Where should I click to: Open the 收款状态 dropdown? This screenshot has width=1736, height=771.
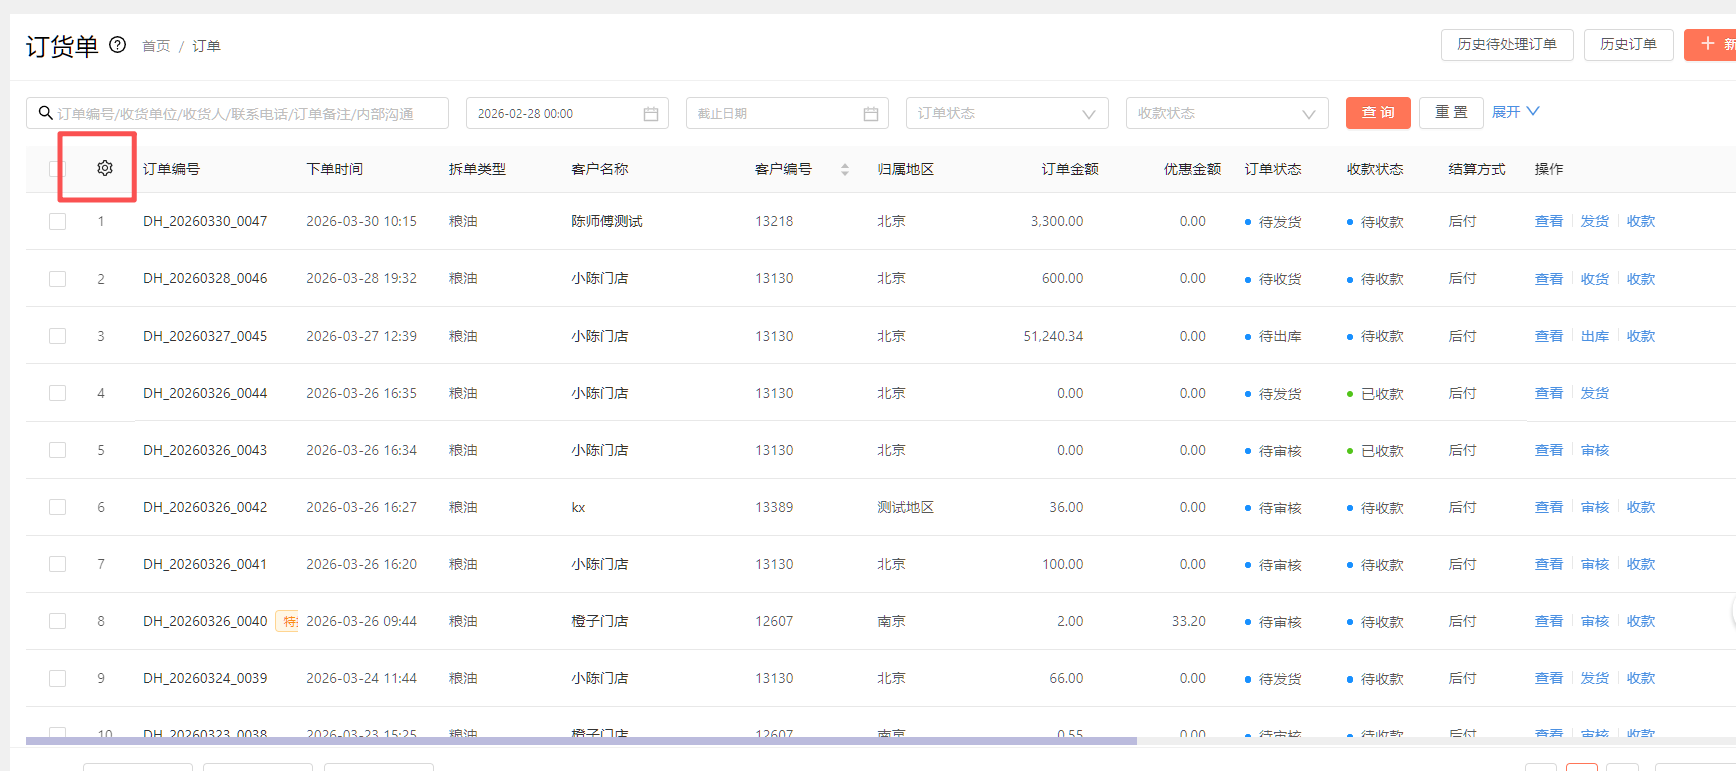[x=1227, y=113]
